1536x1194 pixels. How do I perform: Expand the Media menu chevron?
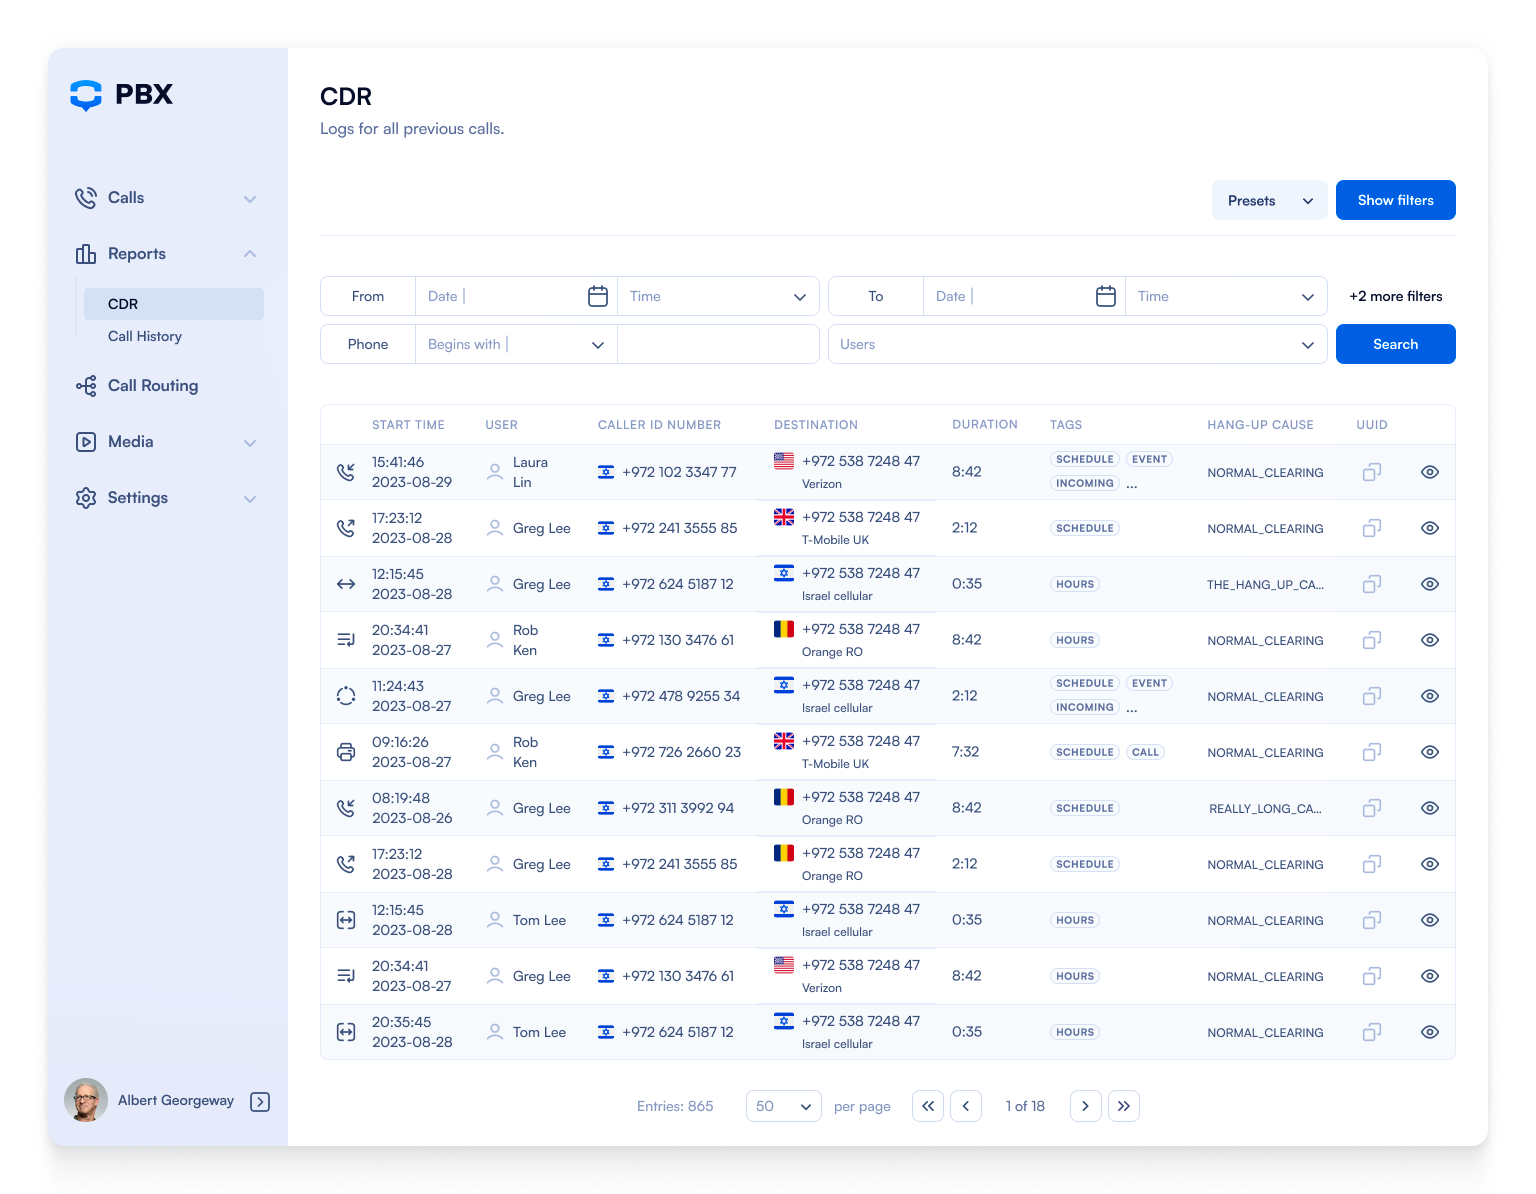pos(250,443)
